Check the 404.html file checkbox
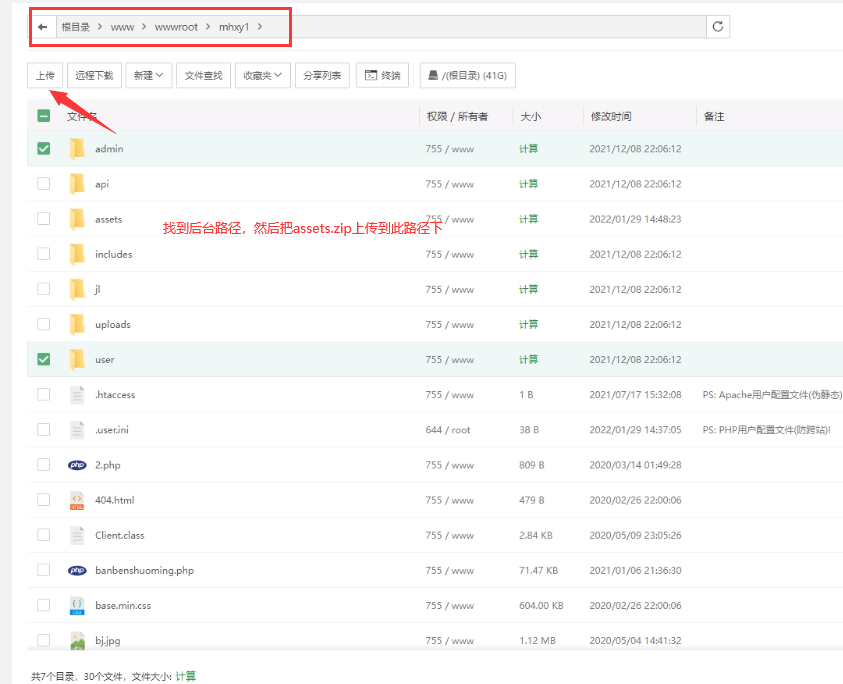Viewport: 843px width, 684px height. [44, 500]
